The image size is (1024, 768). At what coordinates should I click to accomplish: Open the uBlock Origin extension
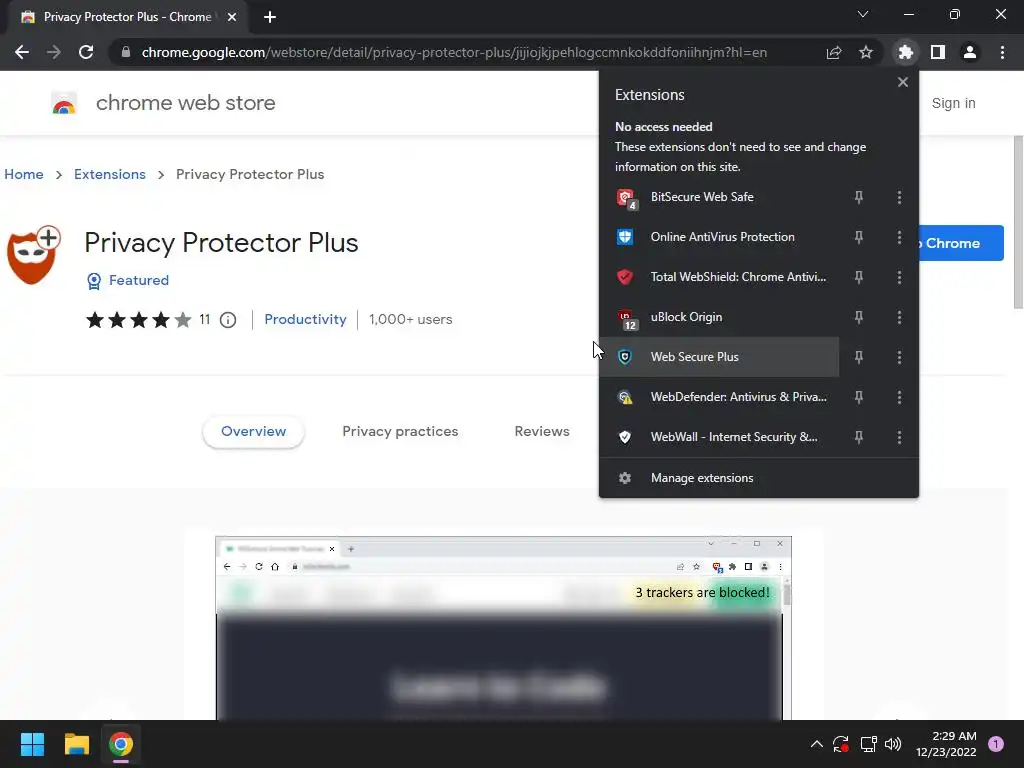(x=718, y=317)
